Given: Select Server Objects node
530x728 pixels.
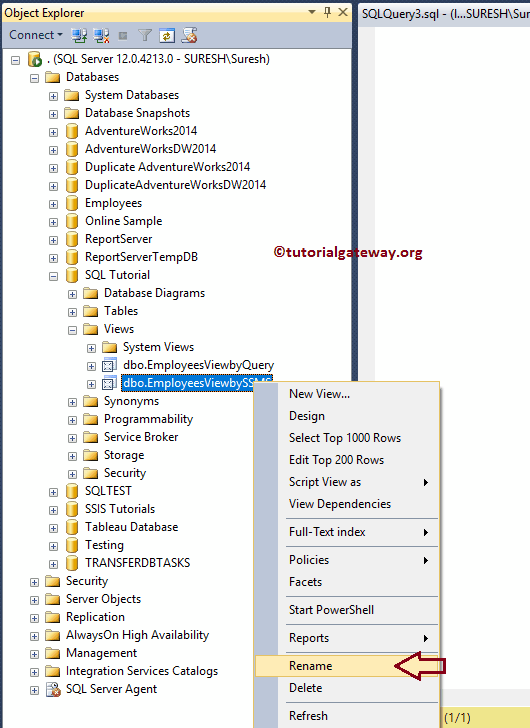Looking at the screenshot, I should (103, 599).
